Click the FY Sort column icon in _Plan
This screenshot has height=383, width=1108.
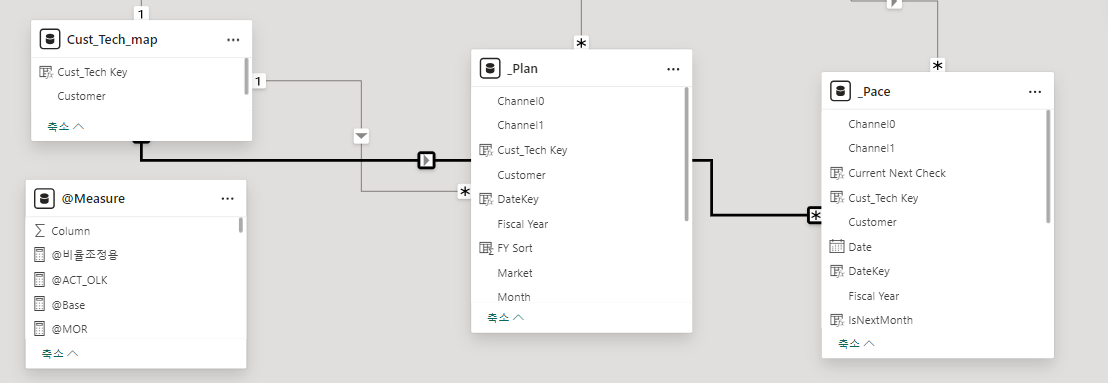click(x=486, y=248)
